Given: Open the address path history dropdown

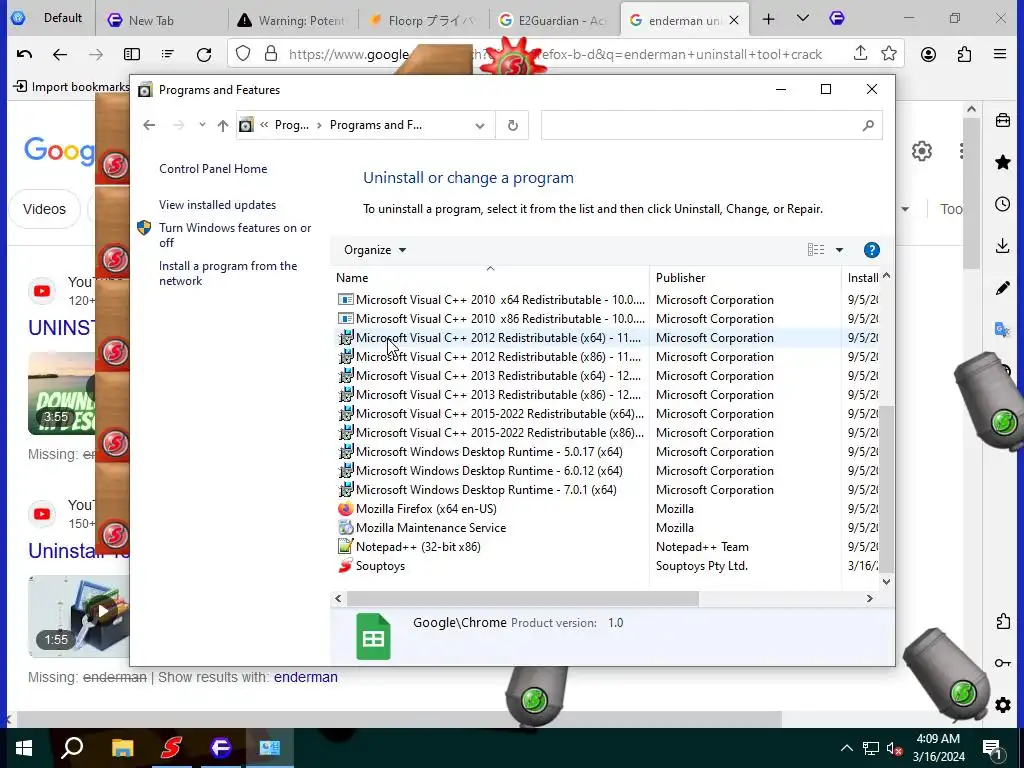Looking at the screenshot, I should [480, 125].
